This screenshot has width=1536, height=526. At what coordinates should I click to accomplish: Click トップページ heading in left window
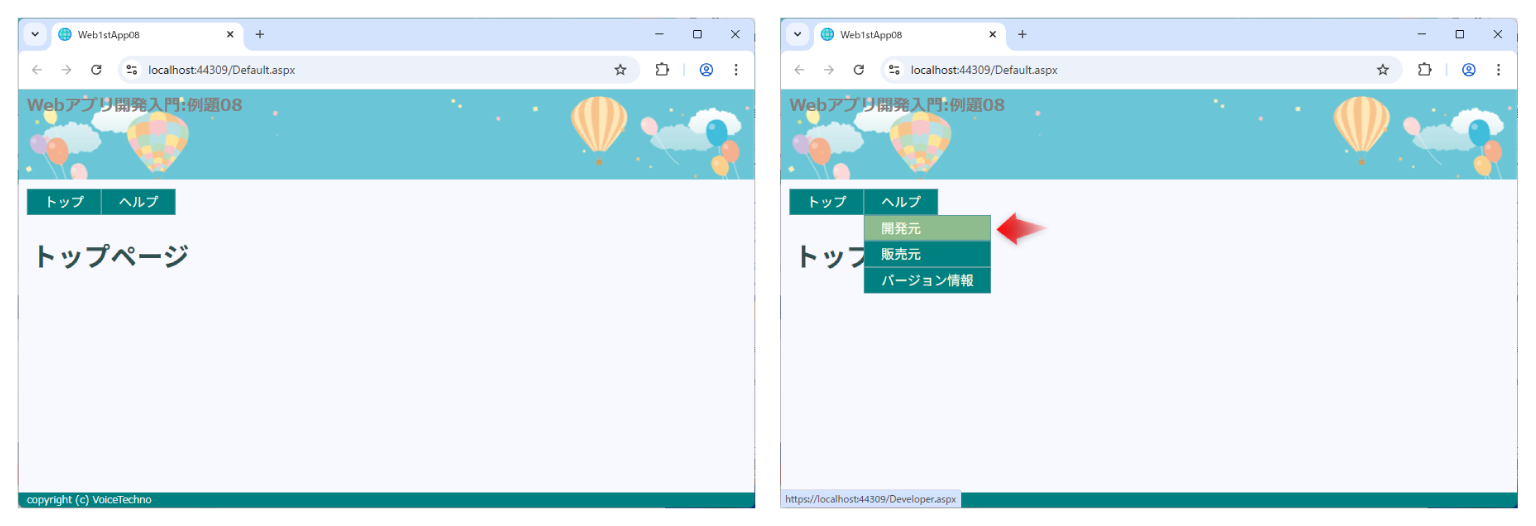click(x=111, y=256)
